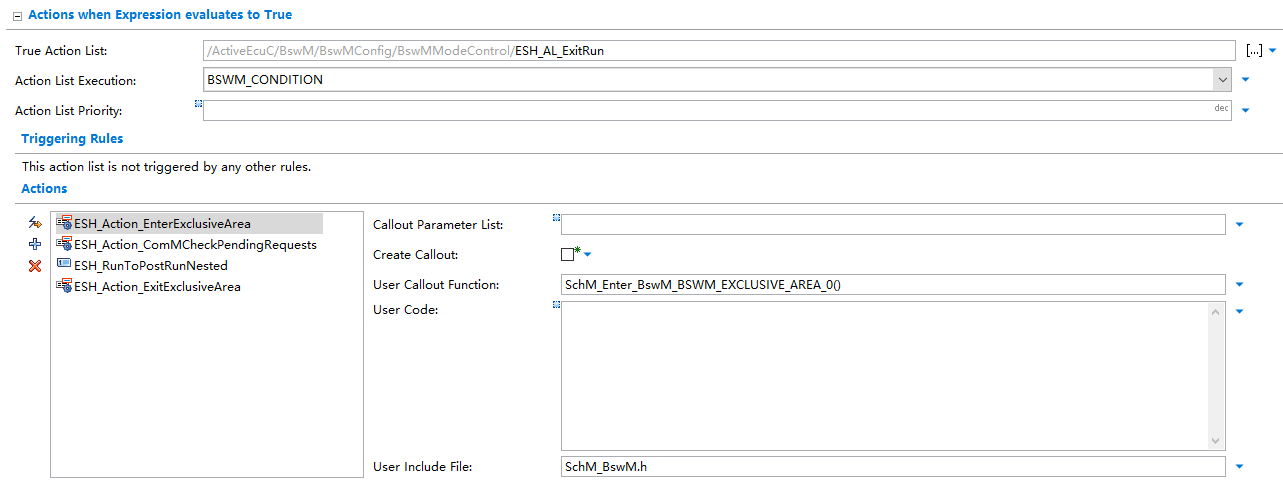Click the User Include File field
This screenshot has width=1283, height=484.
point(893,467)
